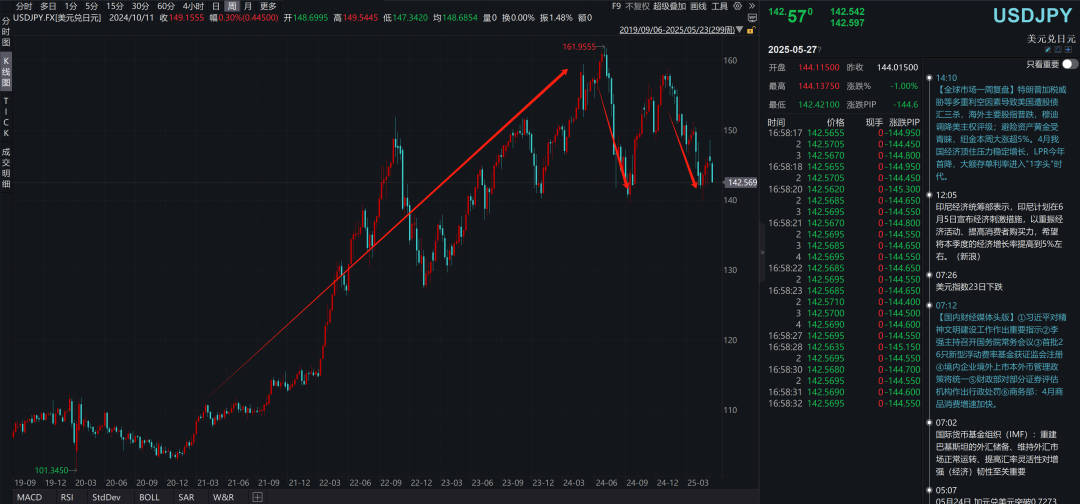Image resolution: width=1080 pixels, height=504 pixels.
Task: Click the 开盘 value 144.11500
Action: (818, 67)
